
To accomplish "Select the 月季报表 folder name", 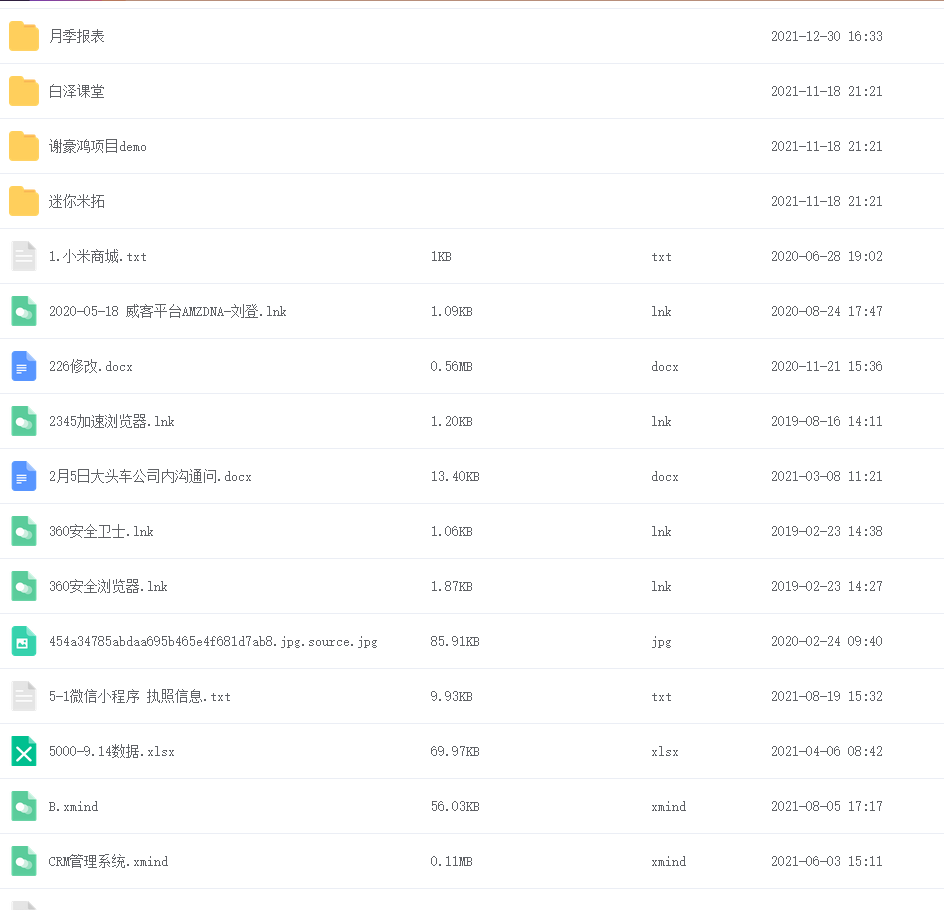I will coord(76,36).
